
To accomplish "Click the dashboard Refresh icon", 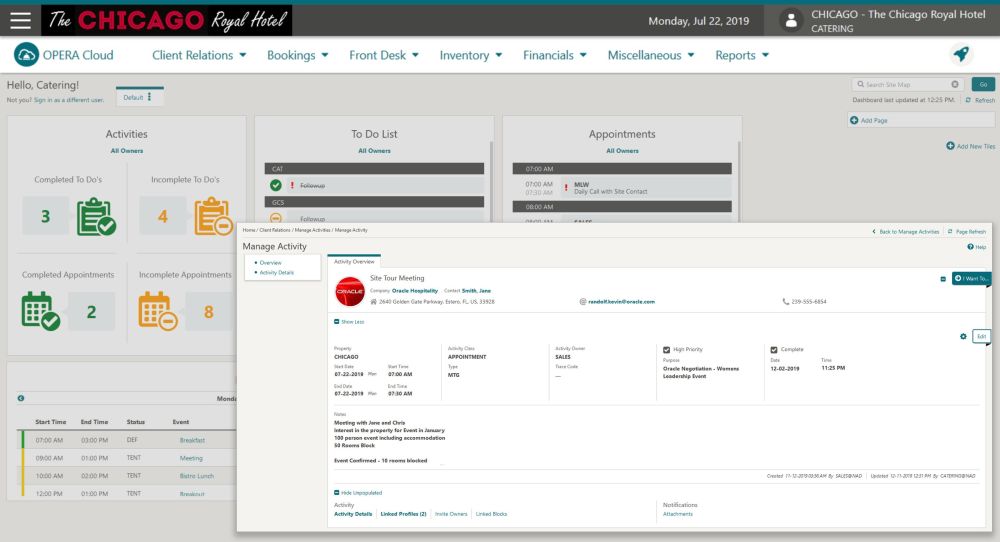I will click(x=968, y=100).
